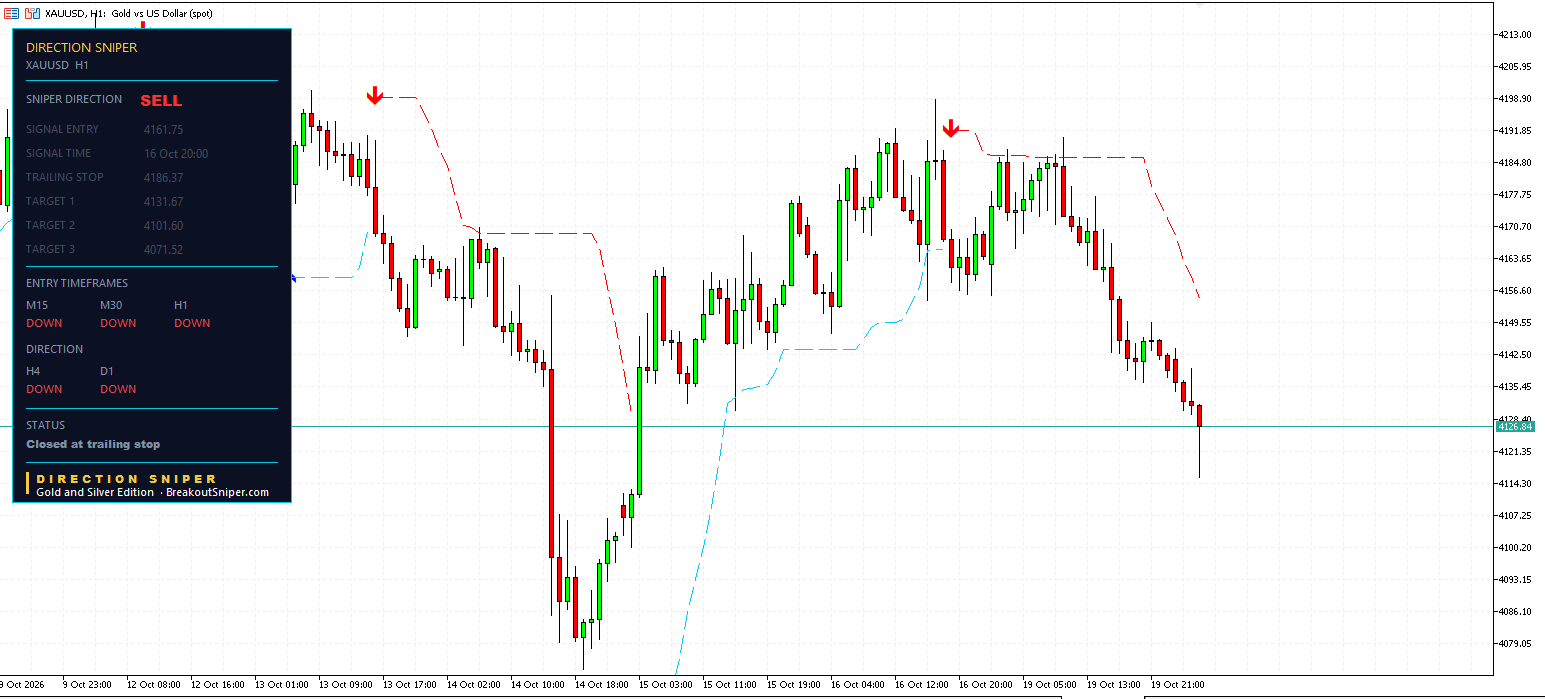
Task: Click the 4100.20 price scale label
Action: pos(1515,547)
